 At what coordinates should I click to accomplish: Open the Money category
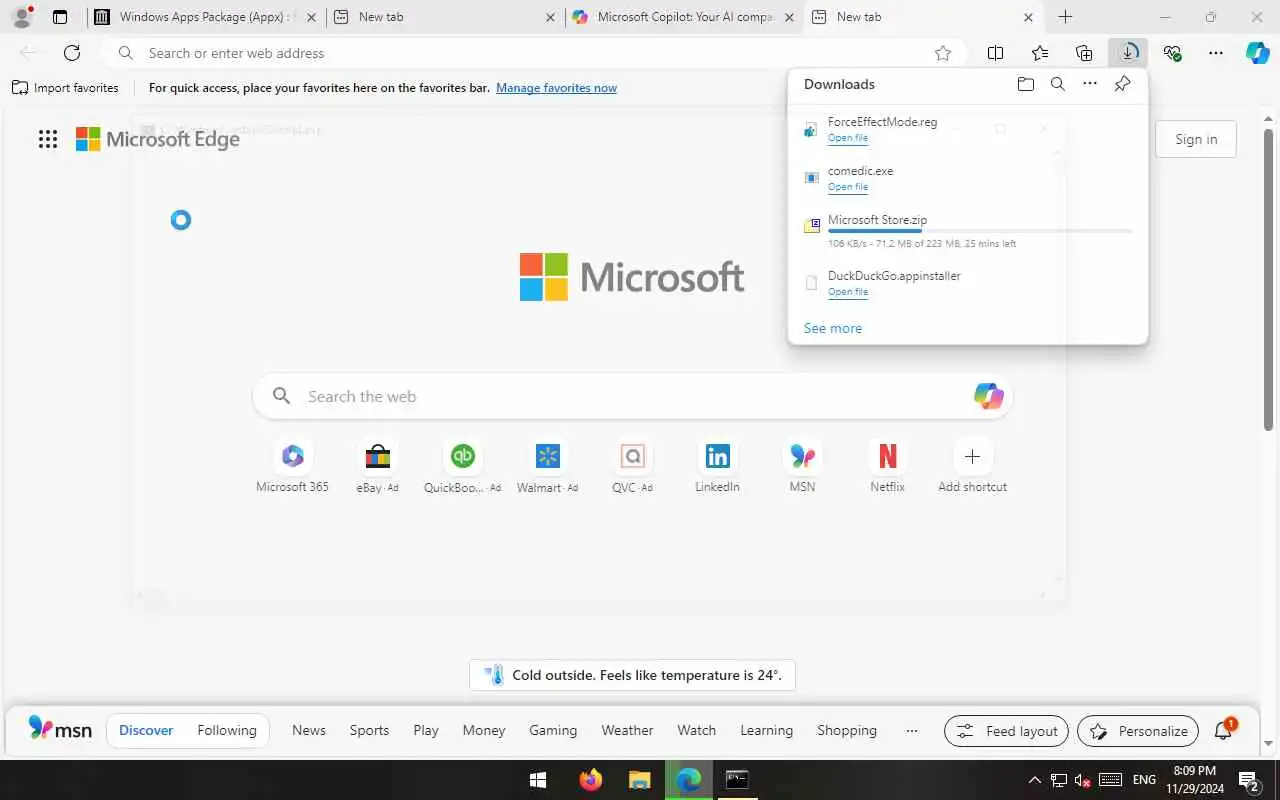pos(484,731)
